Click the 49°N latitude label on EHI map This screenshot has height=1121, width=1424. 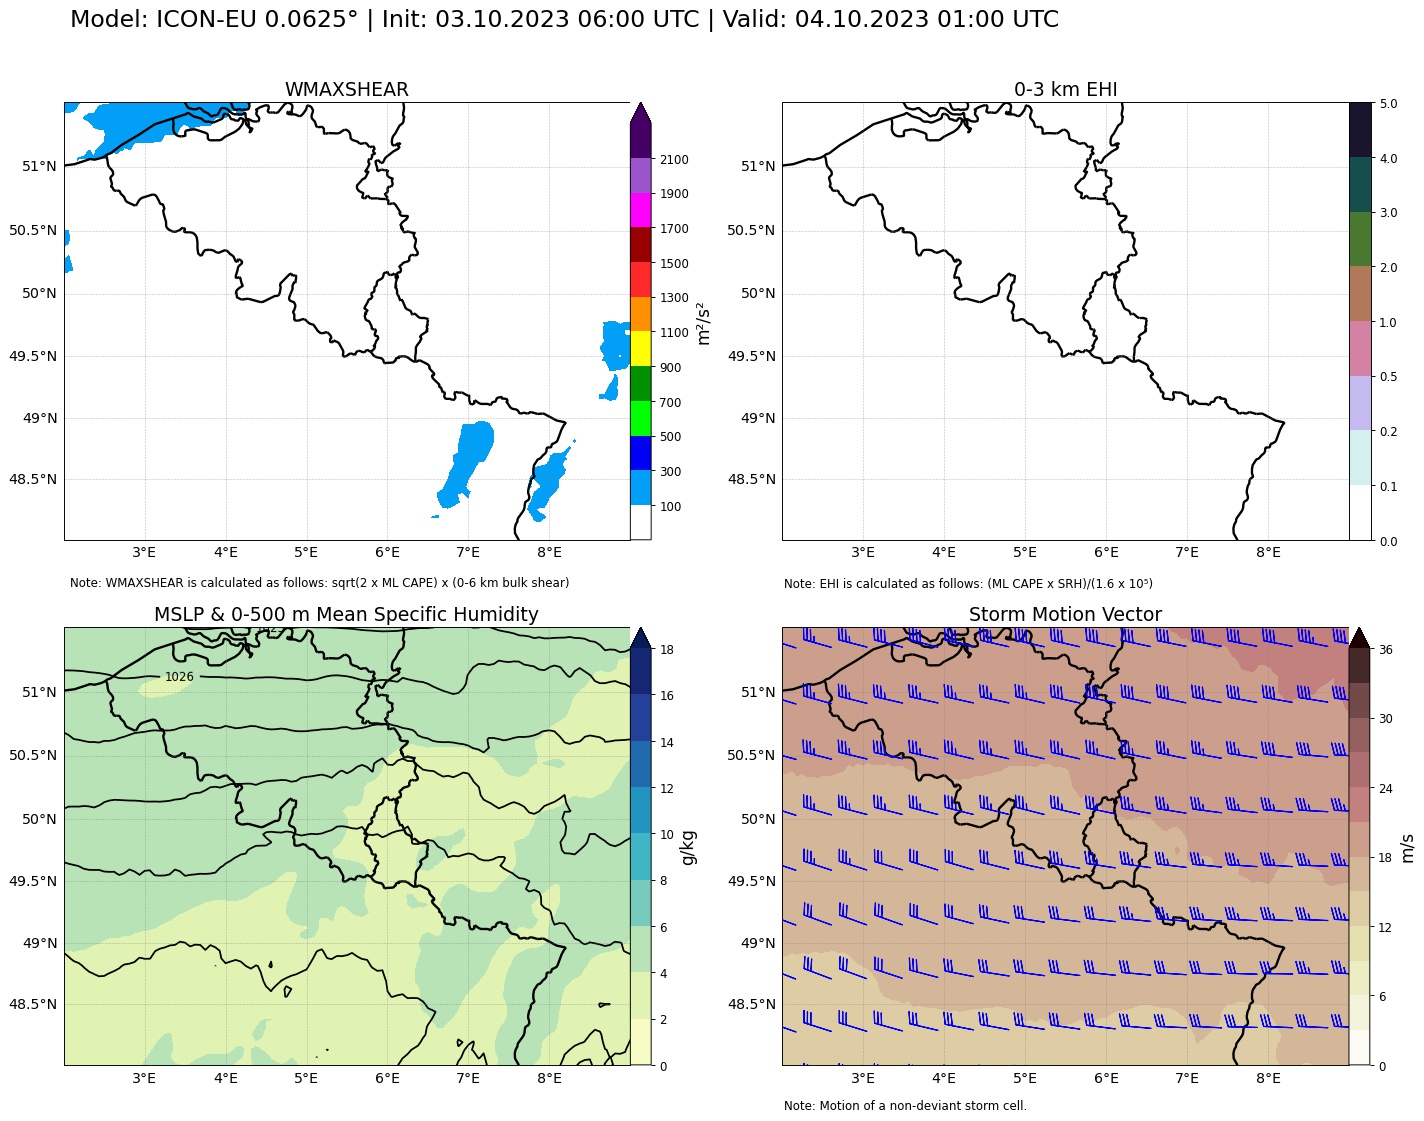coord(757,419)
